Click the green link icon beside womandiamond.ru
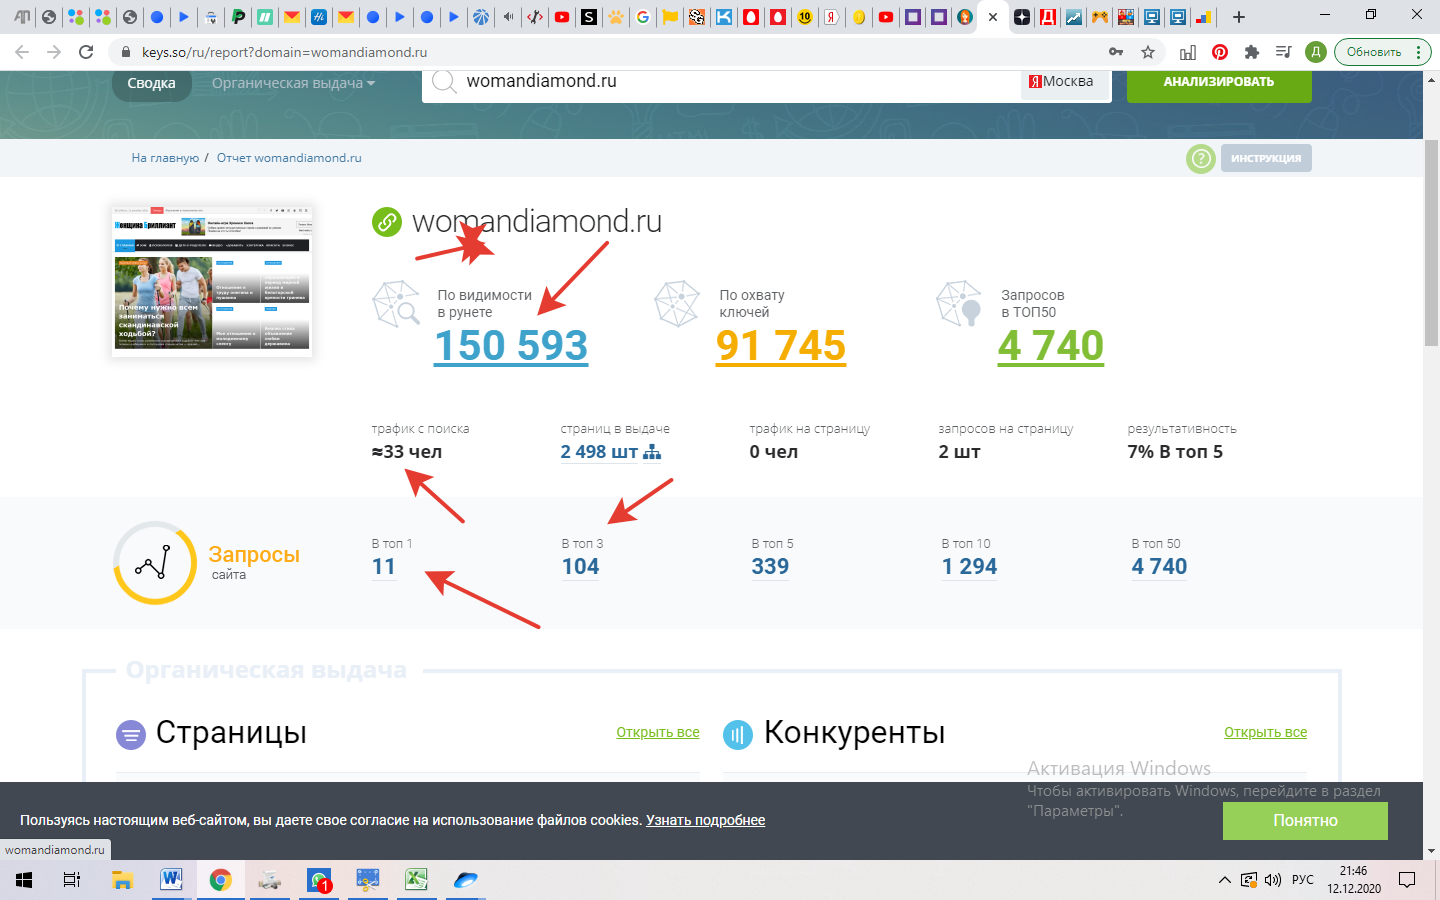1440x900 pixels. coord(387,222)
